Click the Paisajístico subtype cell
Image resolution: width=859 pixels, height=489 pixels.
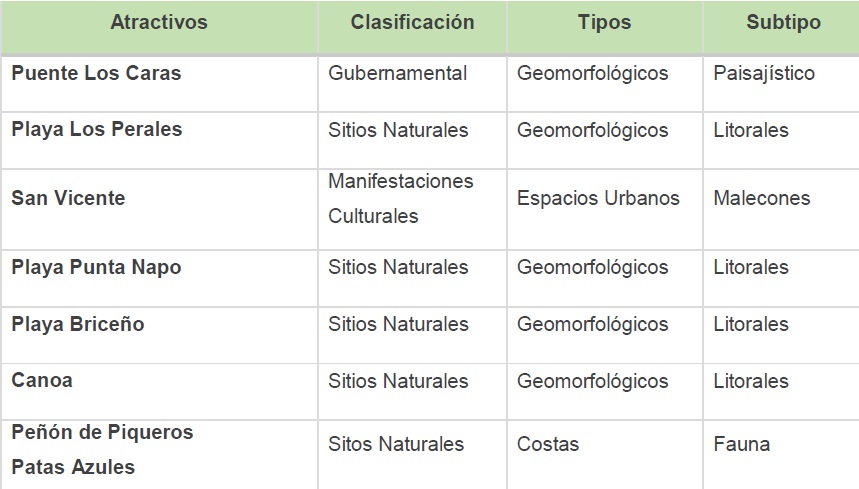tap(764, 73)
